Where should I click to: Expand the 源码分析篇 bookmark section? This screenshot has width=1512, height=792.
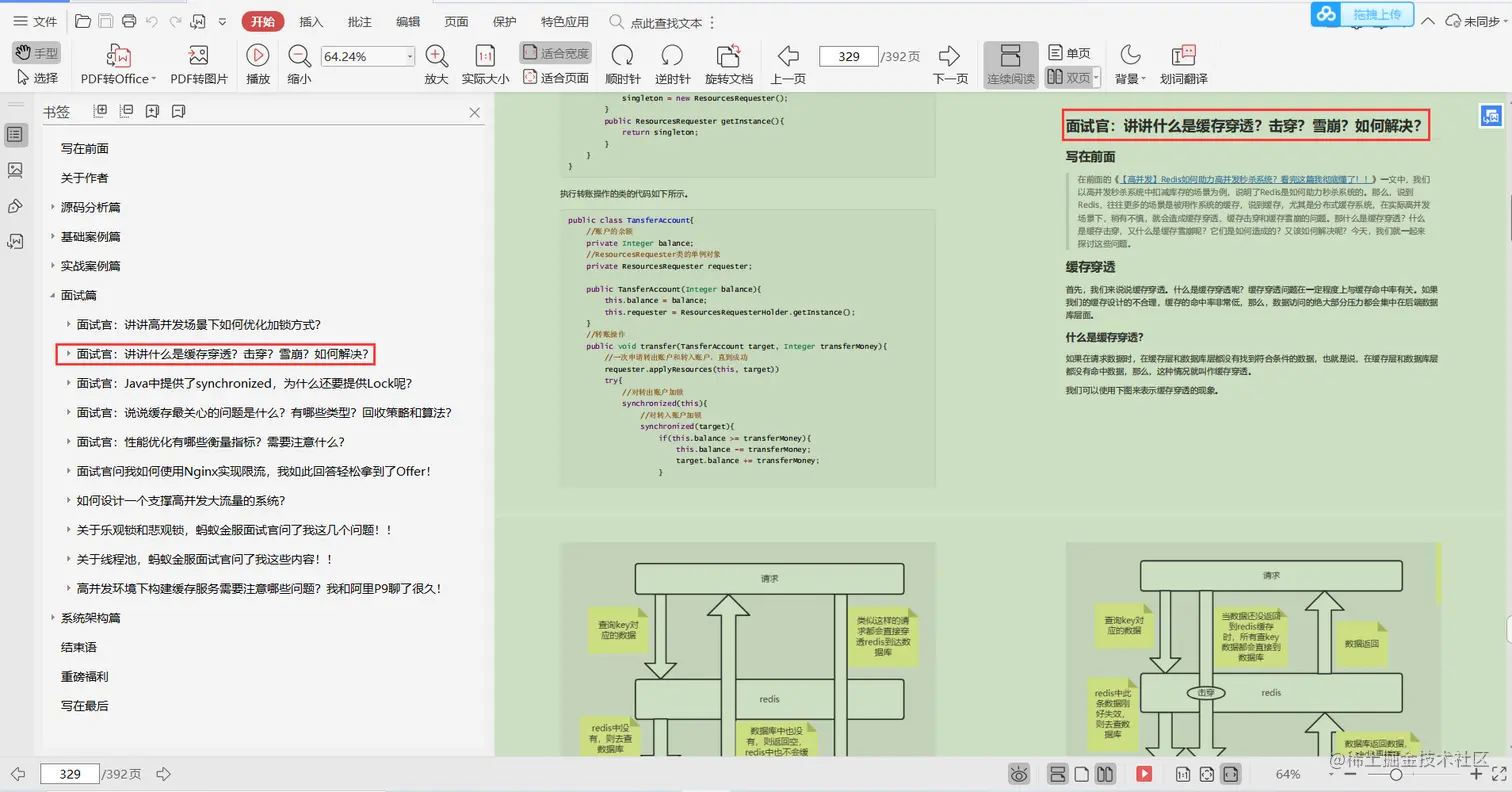tap(53, 207)
